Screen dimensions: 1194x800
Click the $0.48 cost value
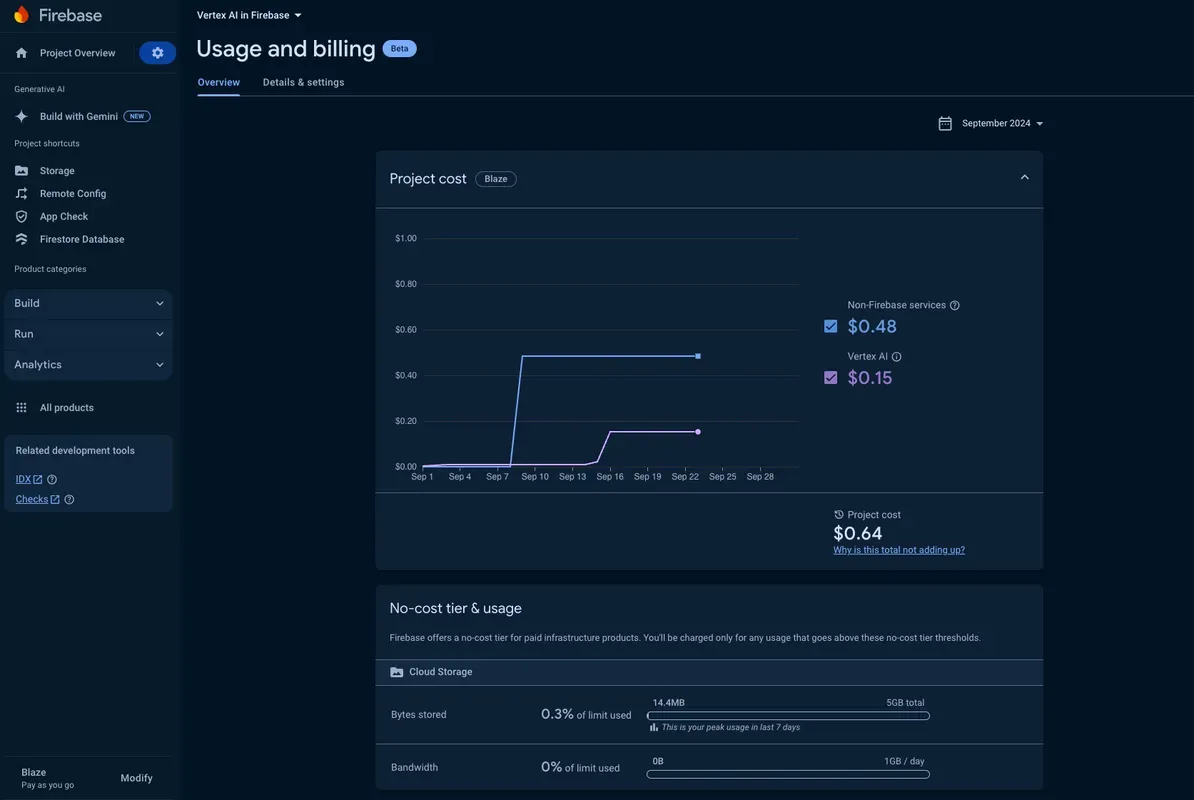point(872,327)
